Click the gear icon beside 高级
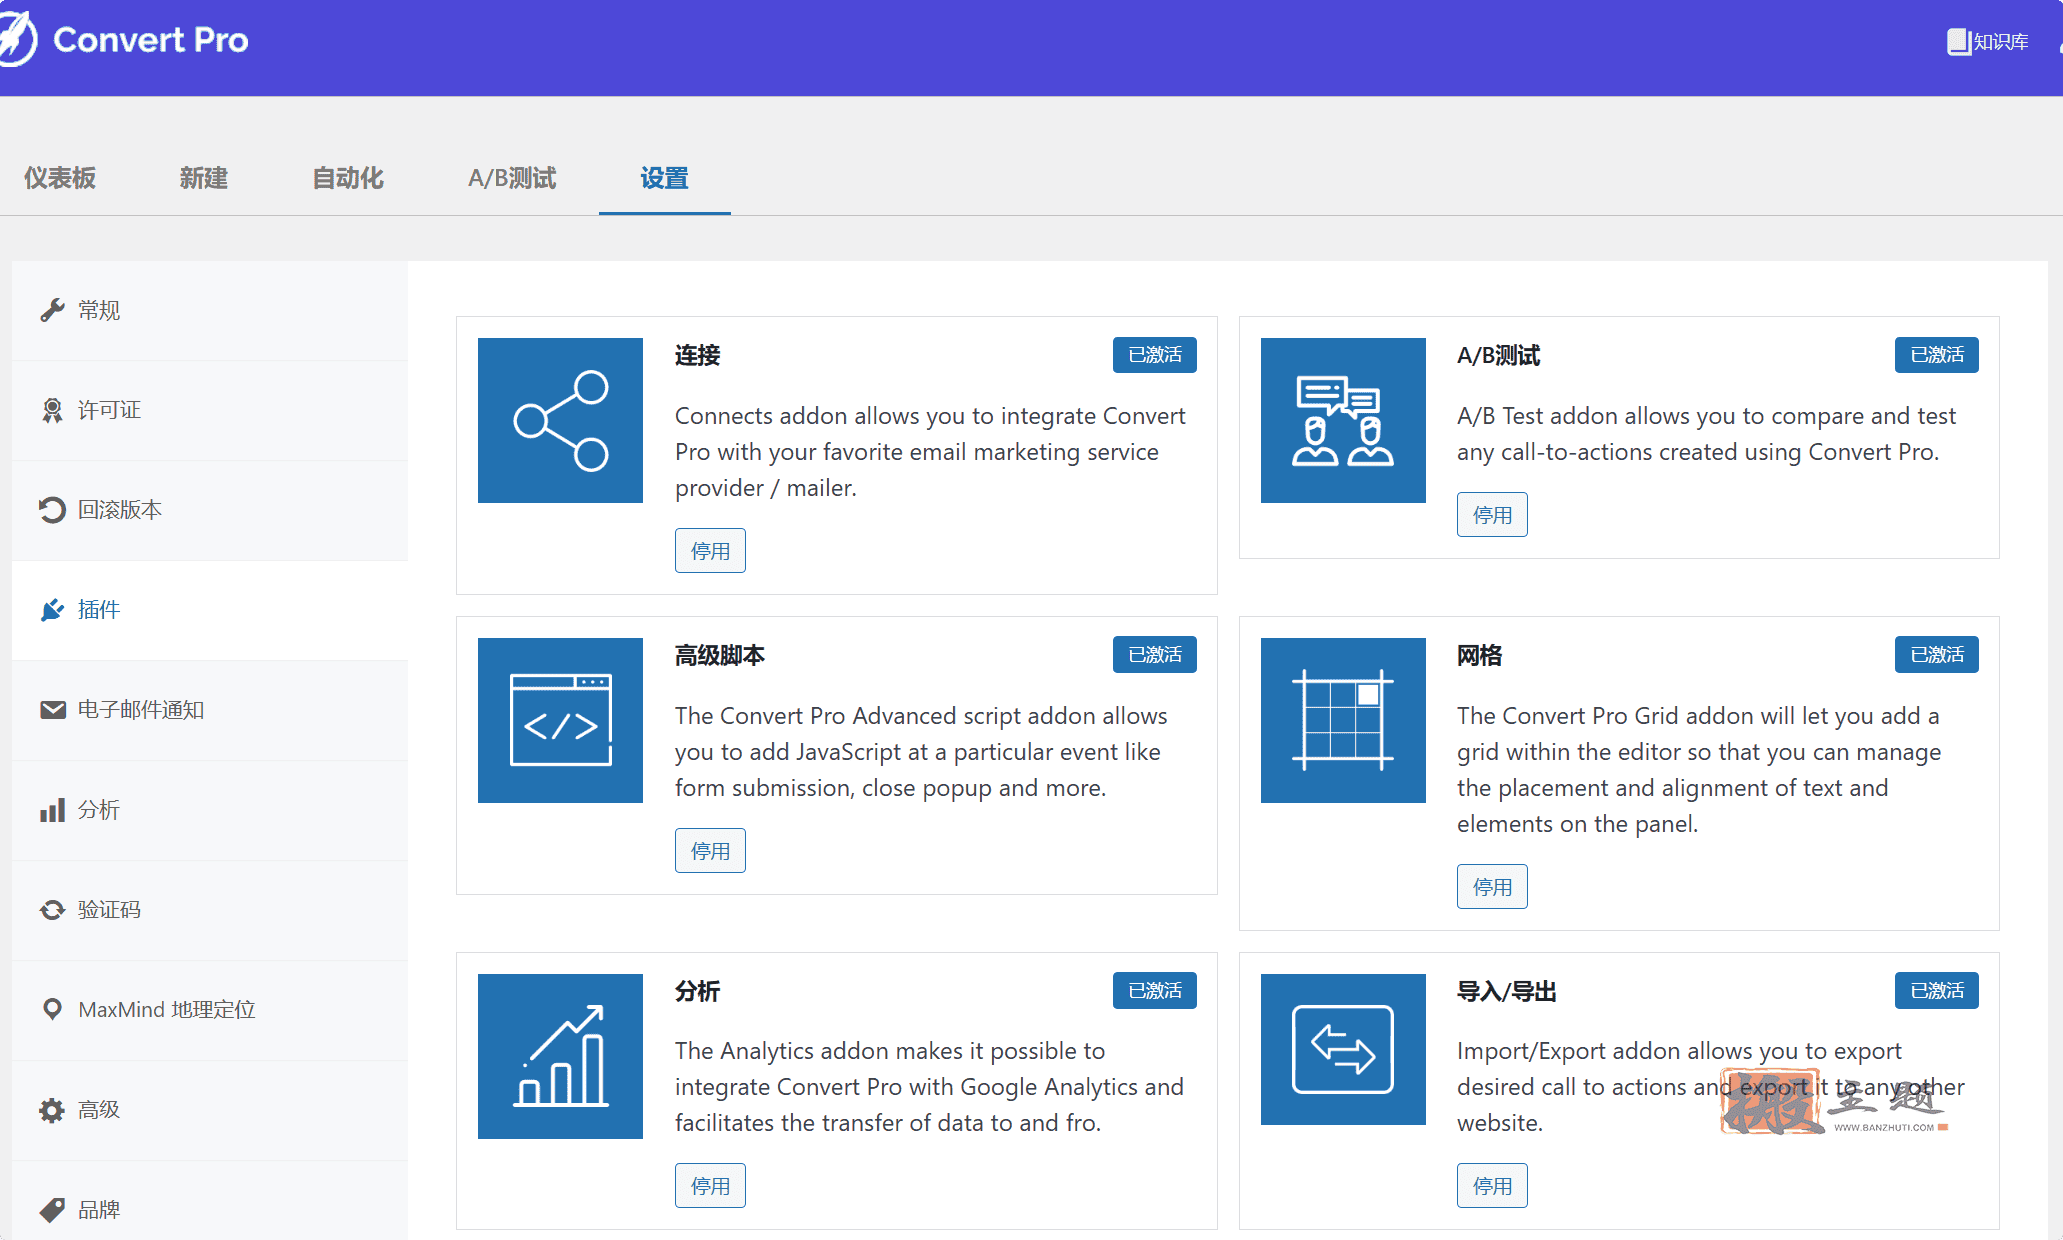 52,1110
